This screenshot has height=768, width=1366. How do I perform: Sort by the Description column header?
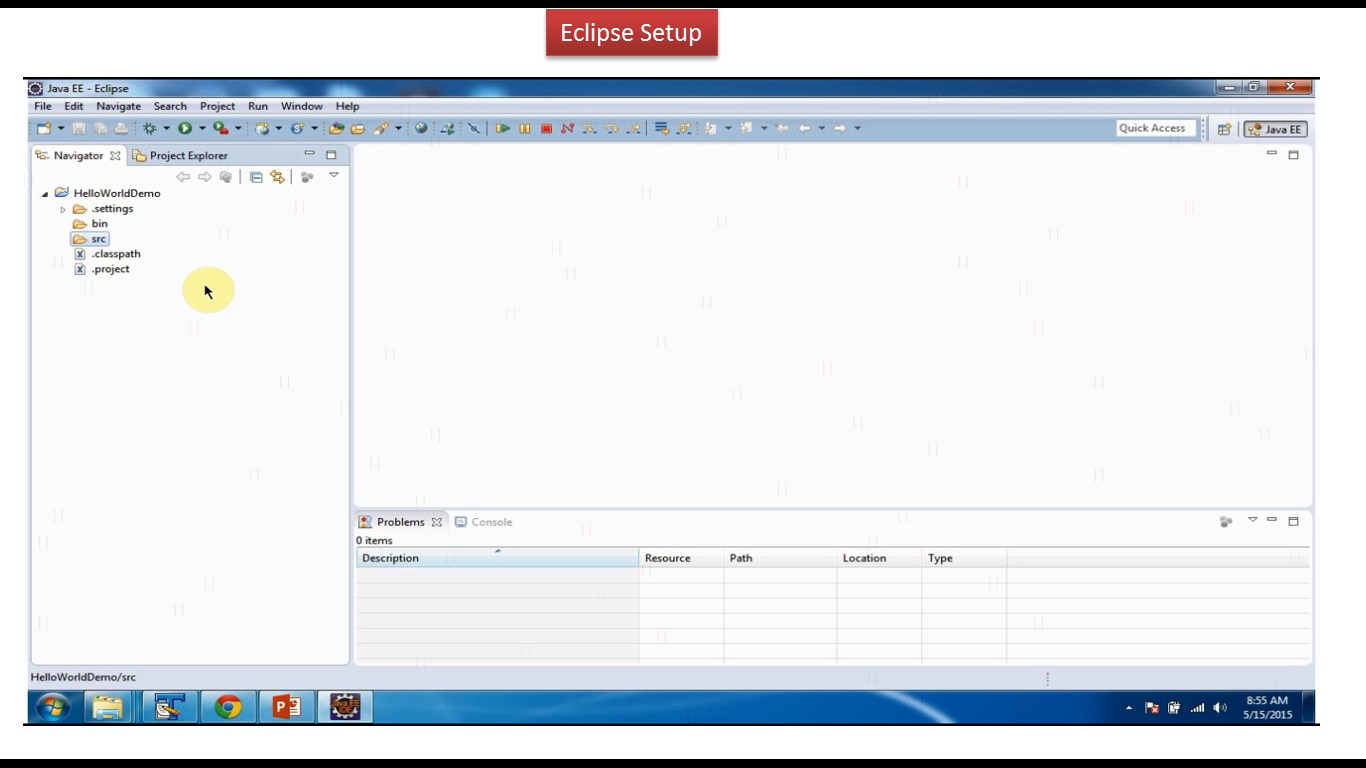[x=498, y=558]
